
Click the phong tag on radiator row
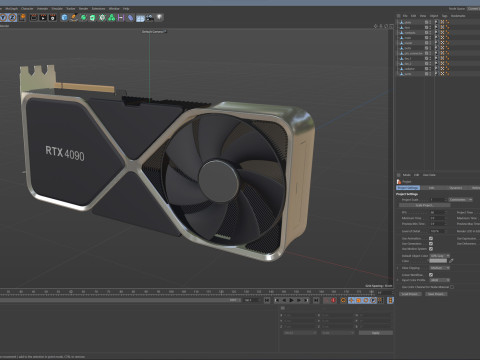[447, 69]
